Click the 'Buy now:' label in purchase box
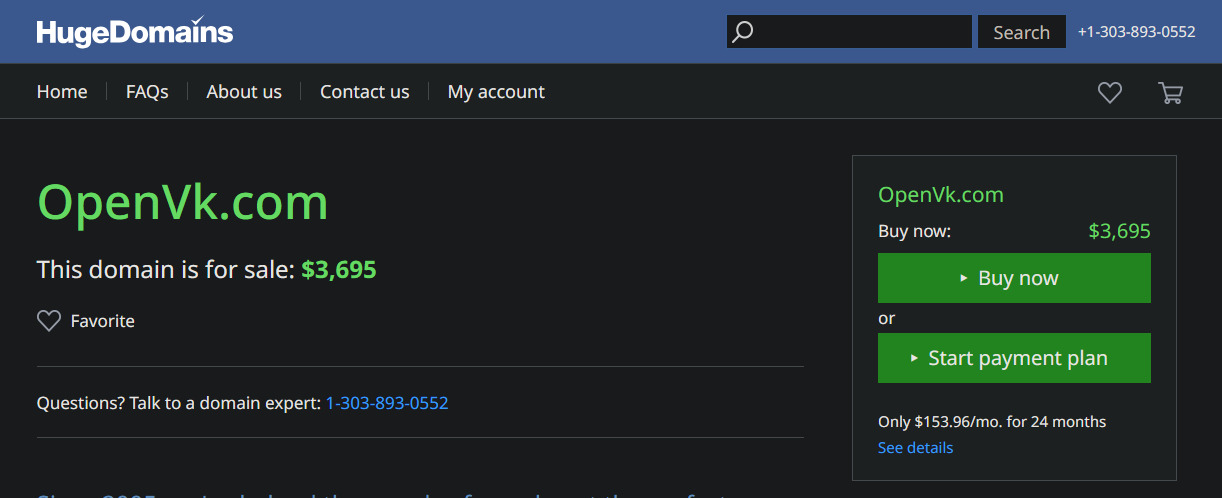Image resolution: width=1222 pixels, height=498 pixels. coord(914,232)
